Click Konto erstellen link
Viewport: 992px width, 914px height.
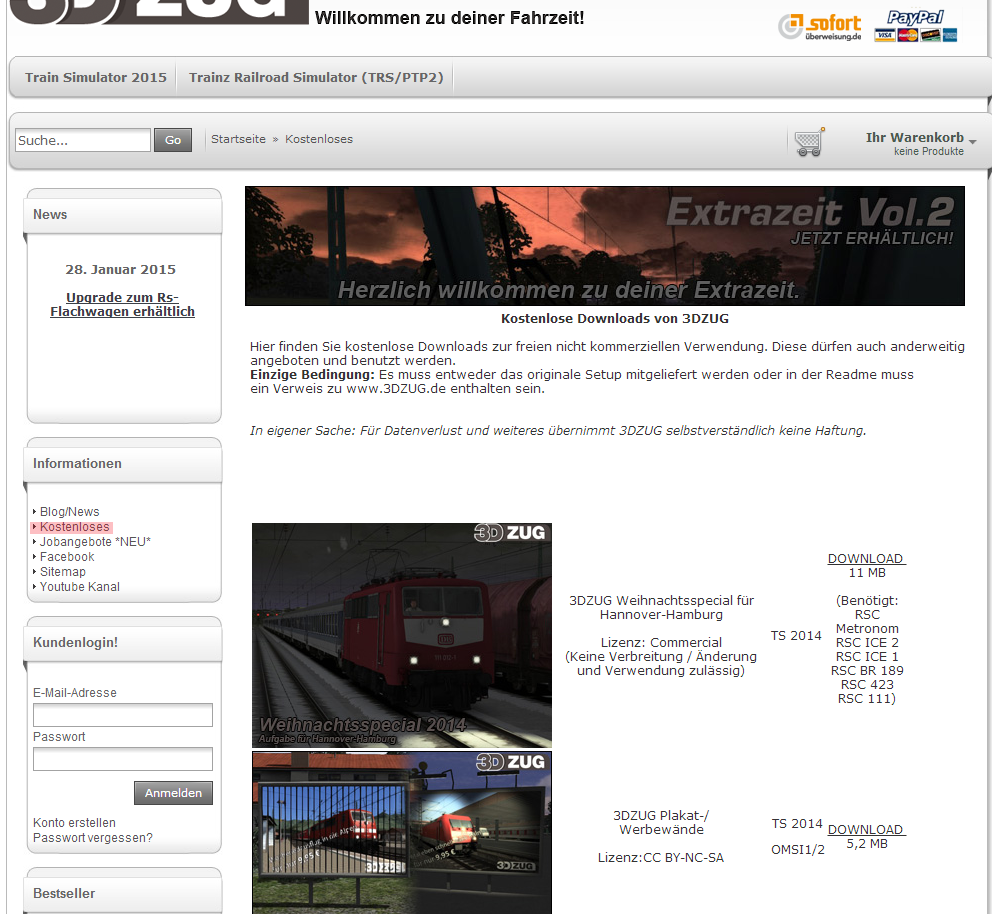(x=75, y=823)
